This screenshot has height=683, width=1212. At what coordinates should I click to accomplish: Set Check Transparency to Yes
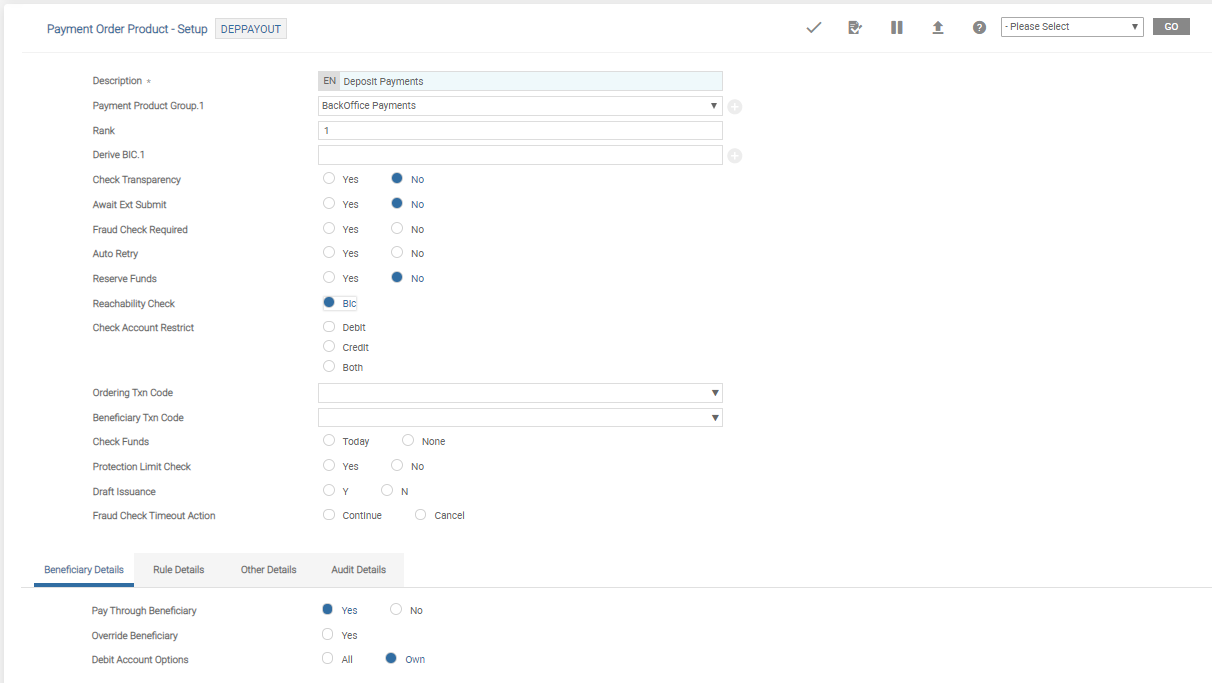[329, 179]
